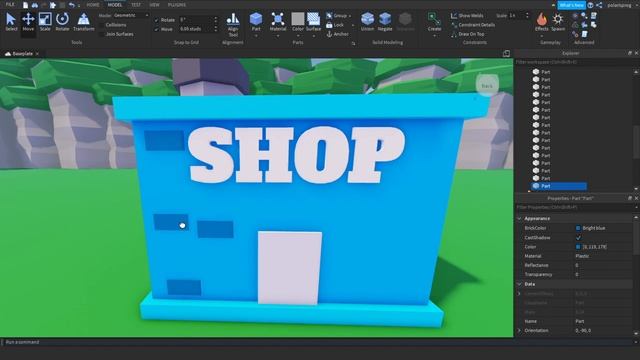The image size is (640, 360).
Task: Switch to the TEST ribbon tab
Action: [136, 5]
